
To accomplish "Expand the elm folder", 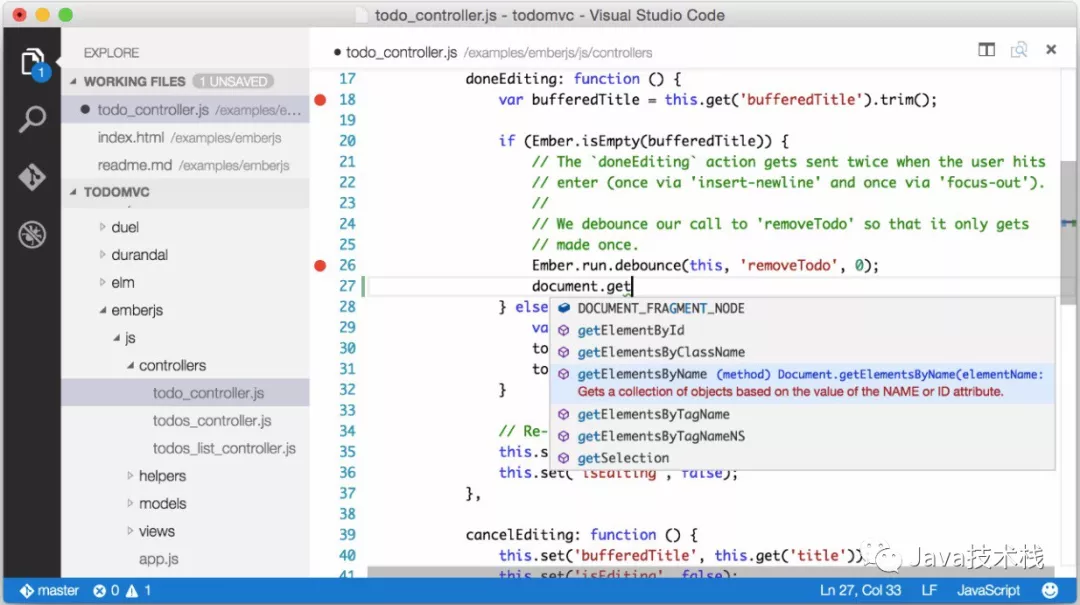I will (x=102, y=282).
